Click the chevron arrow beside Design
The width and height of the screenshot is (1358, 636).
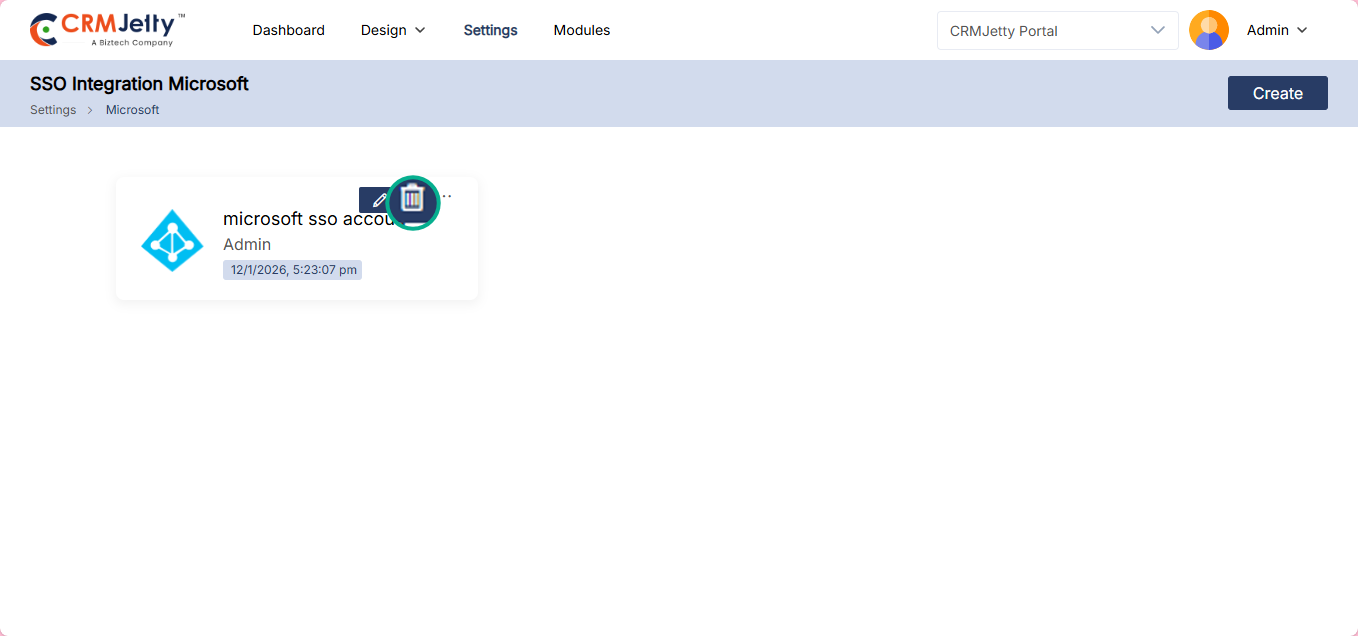pos(420,30)
